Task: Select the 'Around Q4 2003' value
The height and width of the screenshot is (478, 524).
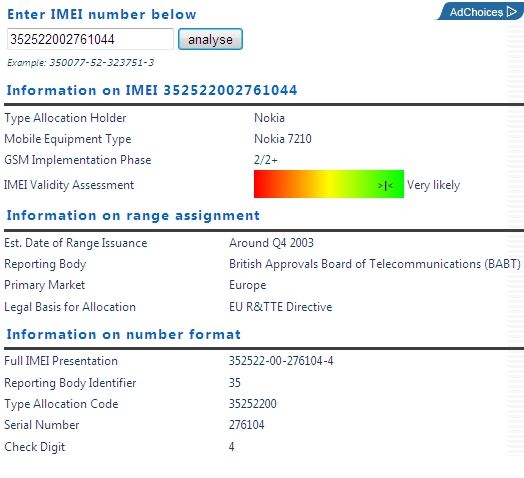Action: tap(271, 243)
